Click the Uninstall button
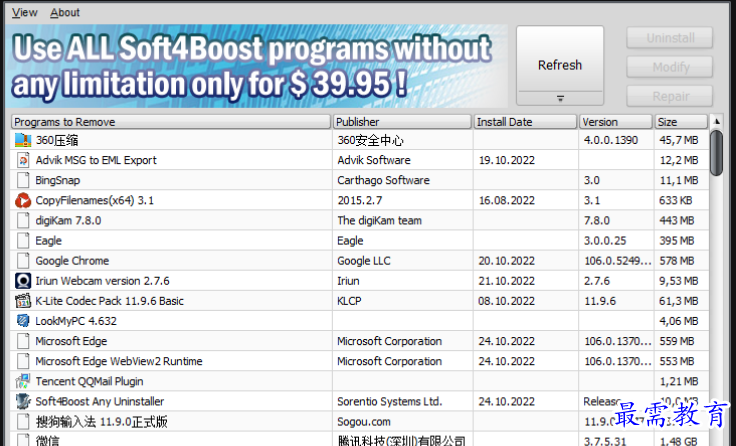 click(670, 38)
